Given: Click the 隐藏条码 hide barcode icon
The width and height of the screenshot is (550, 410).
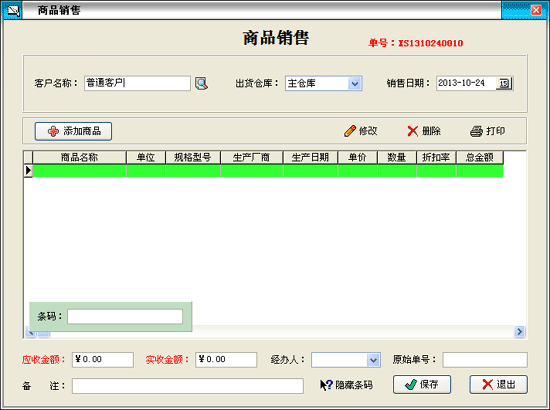Looking at the screenshot, I should tap(326, 385).
